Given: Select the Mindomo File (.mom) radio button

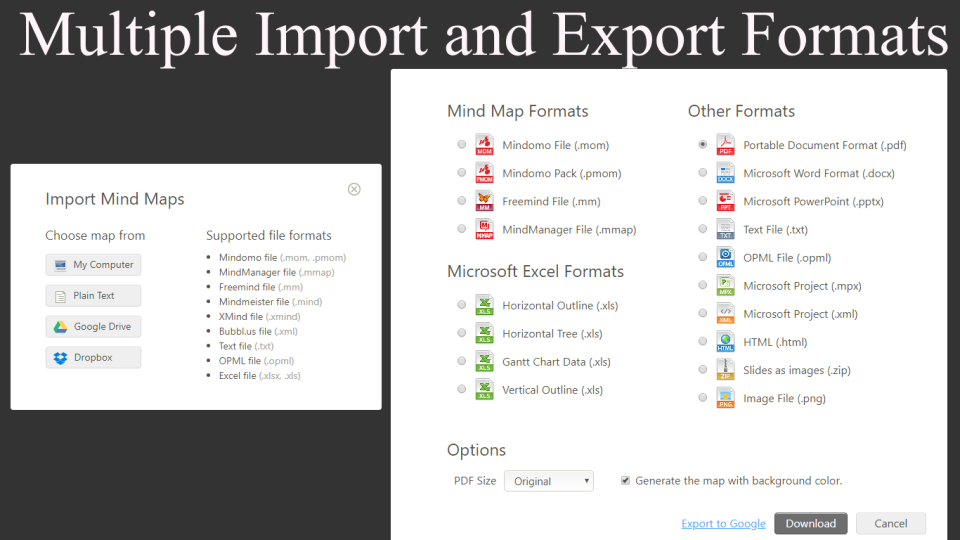Looking at the screenshot, I should pos(462,144).
